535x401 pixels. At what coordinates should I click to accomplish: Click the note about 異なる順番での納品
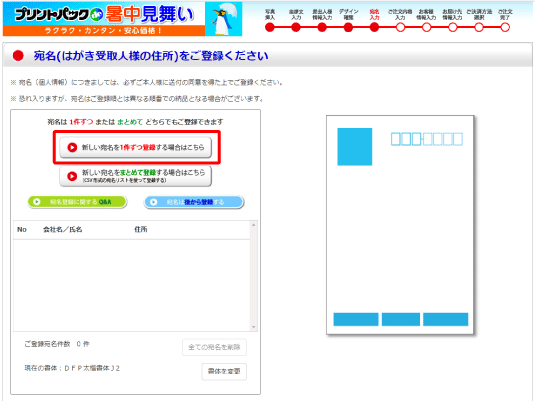pos(137,99)
